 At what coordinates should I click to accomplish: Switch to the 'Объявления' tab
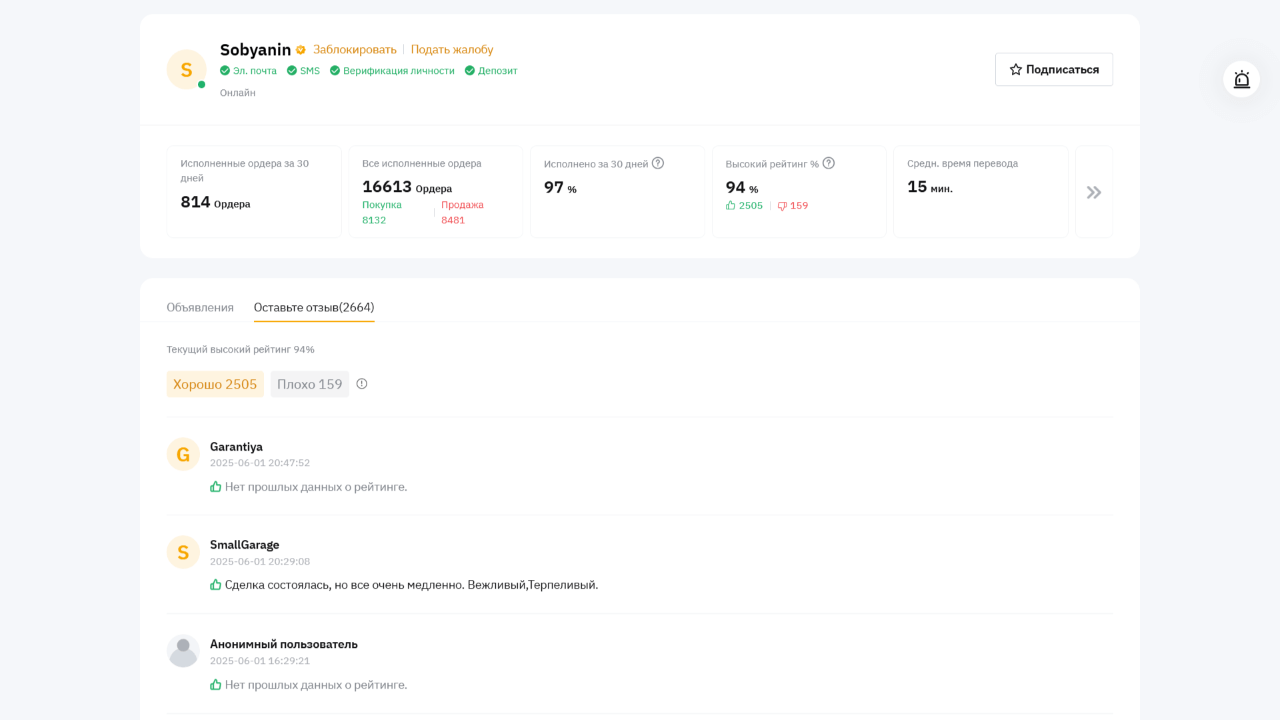[x=200, y=307]
